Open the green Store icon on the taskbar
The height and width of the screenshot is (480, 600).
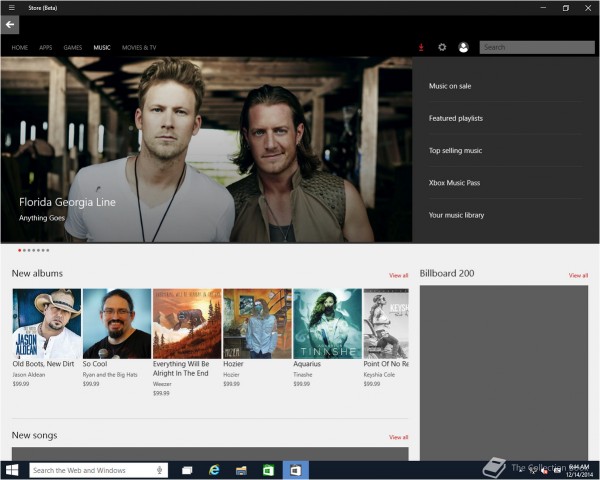point(268,470)
